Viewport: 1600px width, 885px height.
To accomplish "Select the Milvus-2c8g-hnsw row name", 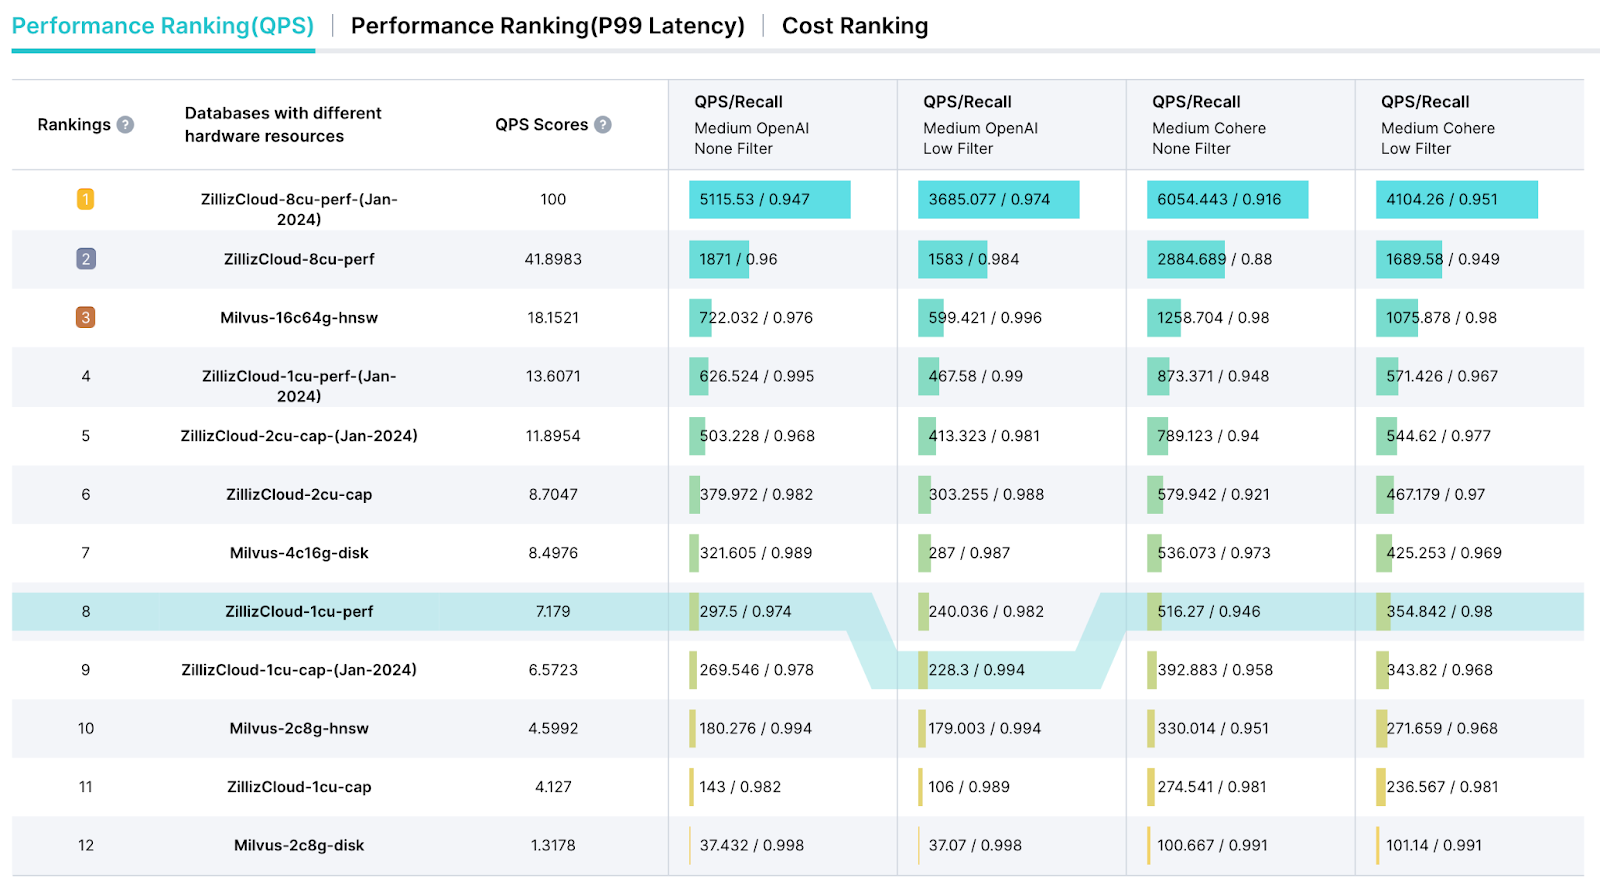I will click(299, 728).
